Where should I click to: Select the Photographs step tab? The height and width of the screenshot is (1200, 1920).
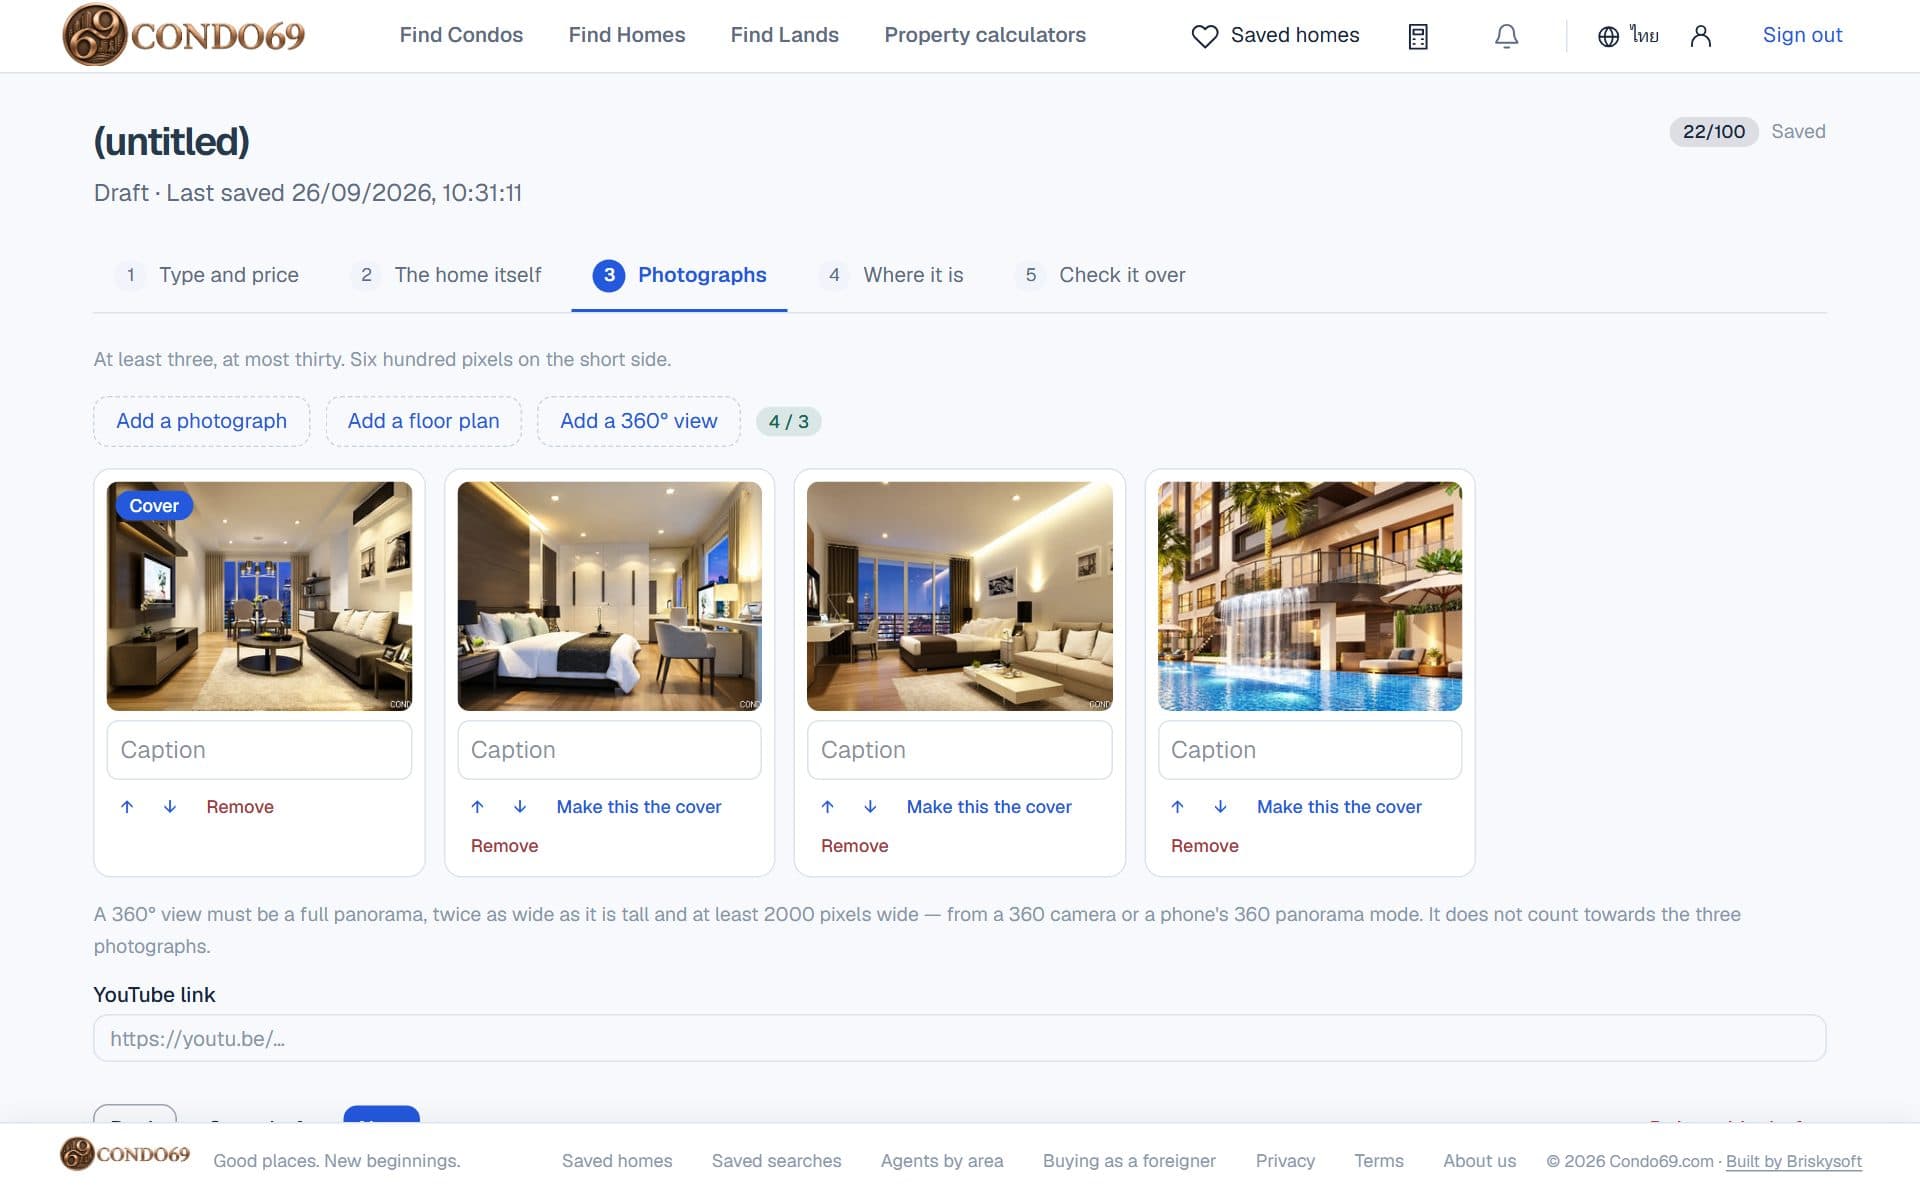(x=679, y=275)
